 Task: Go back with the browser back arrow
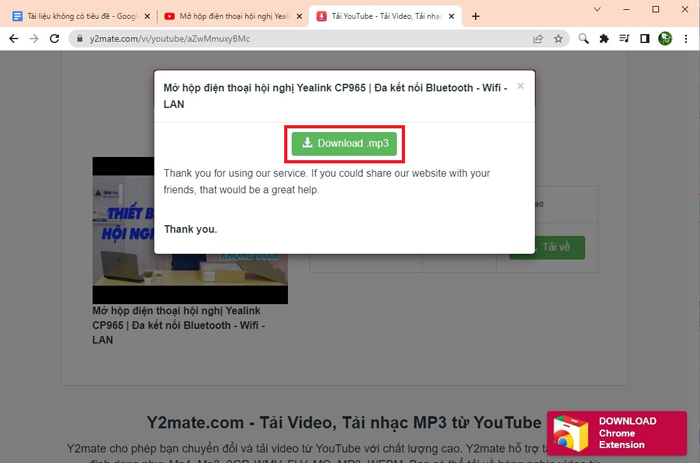pyautogui.click(x=14, y=39)
